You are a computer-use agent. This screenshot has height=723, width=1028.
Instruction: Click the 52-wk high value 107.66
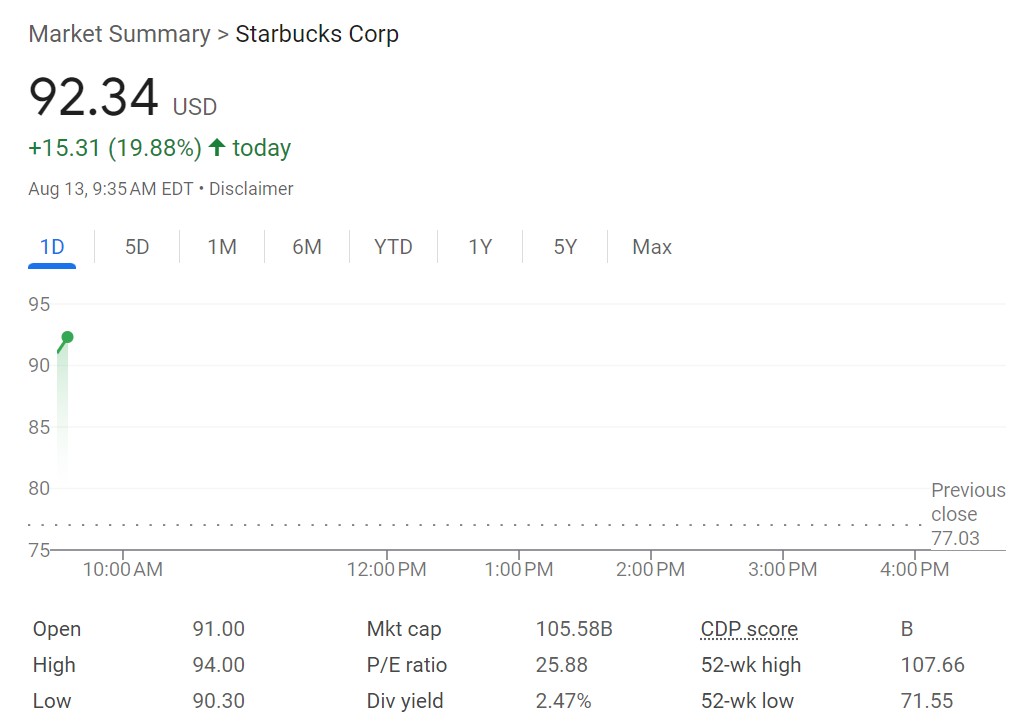pos(932,665)
